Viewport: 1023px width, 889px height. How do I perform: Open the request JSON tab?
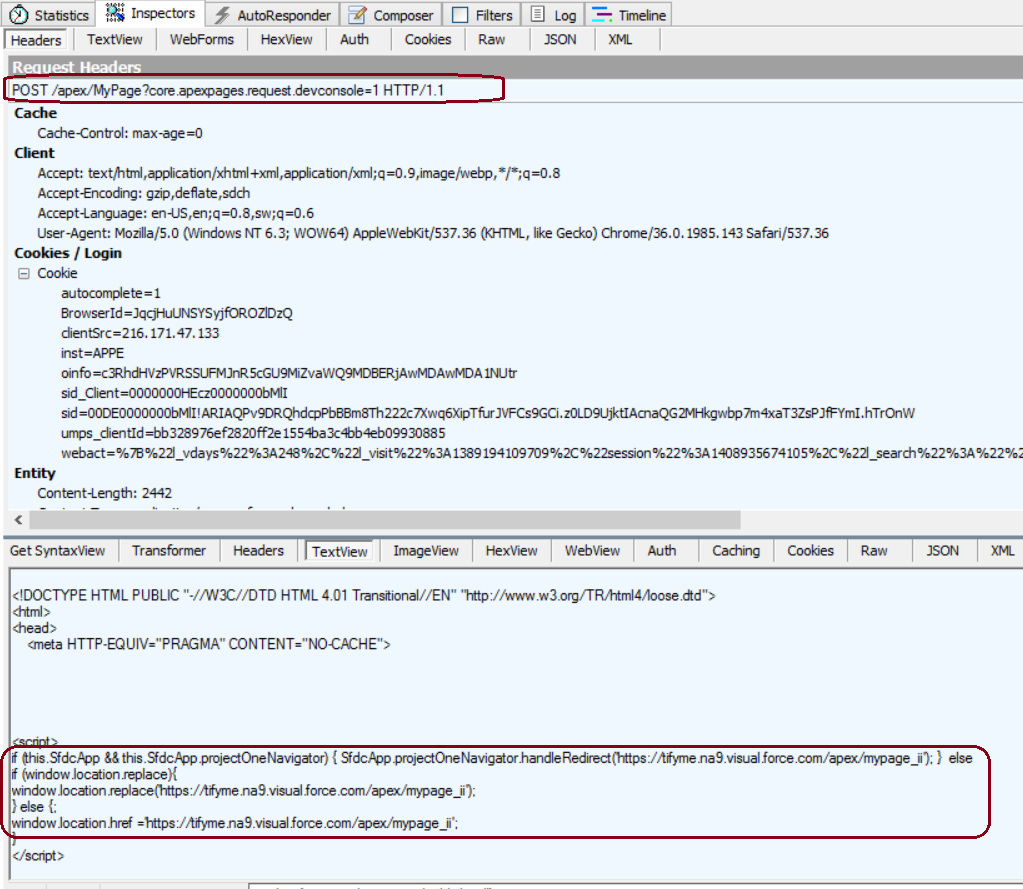coord(560,39)
